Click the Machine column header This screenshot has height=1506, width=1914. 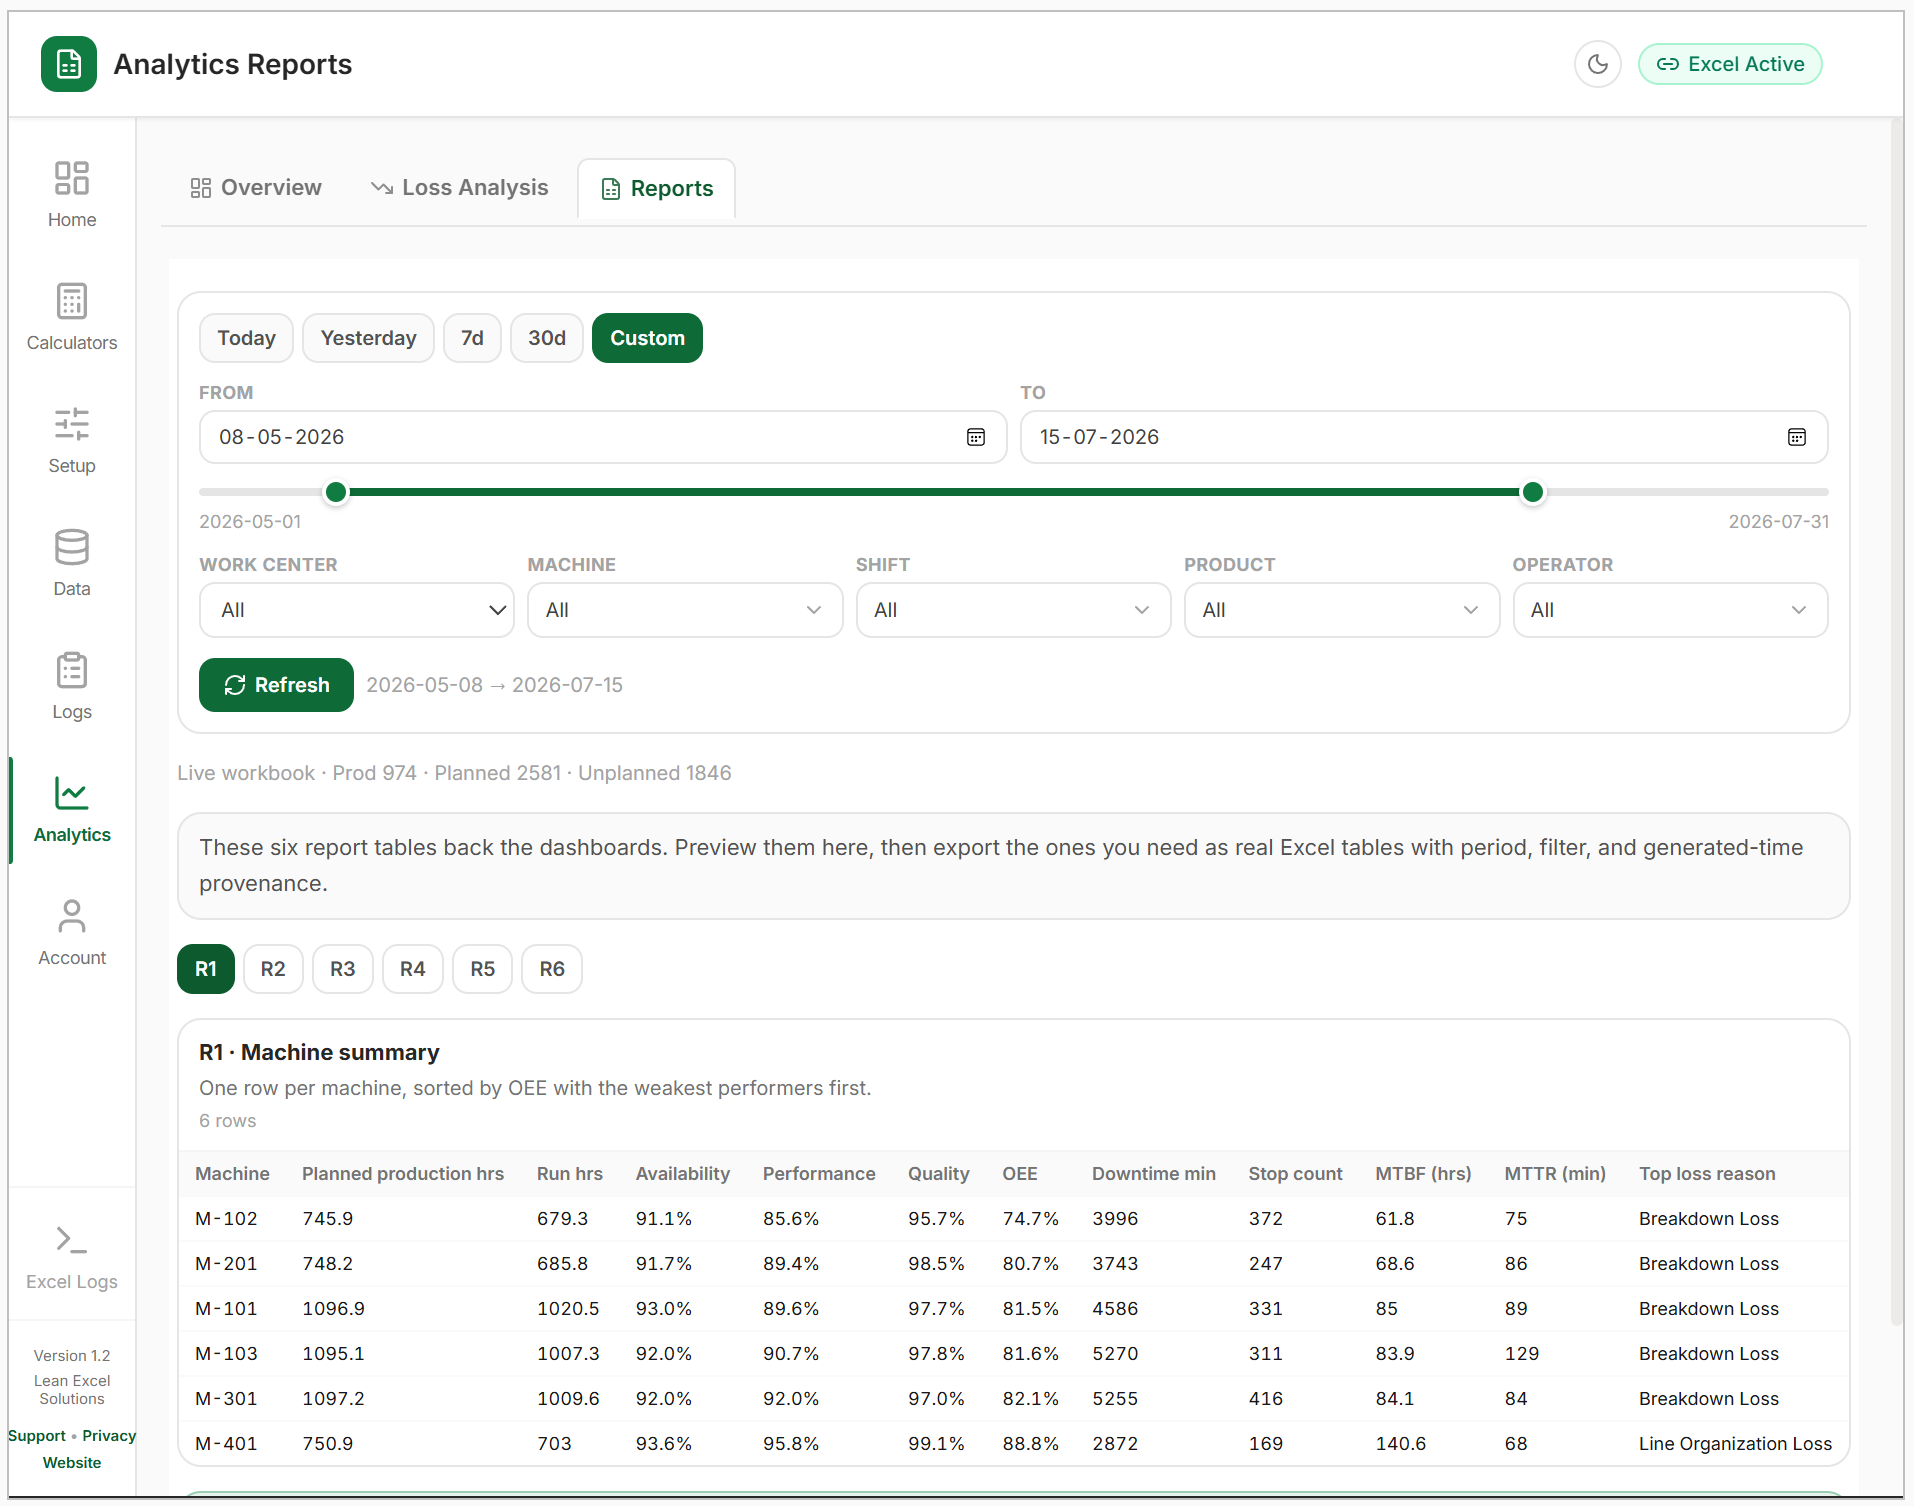coord(232,1174)
